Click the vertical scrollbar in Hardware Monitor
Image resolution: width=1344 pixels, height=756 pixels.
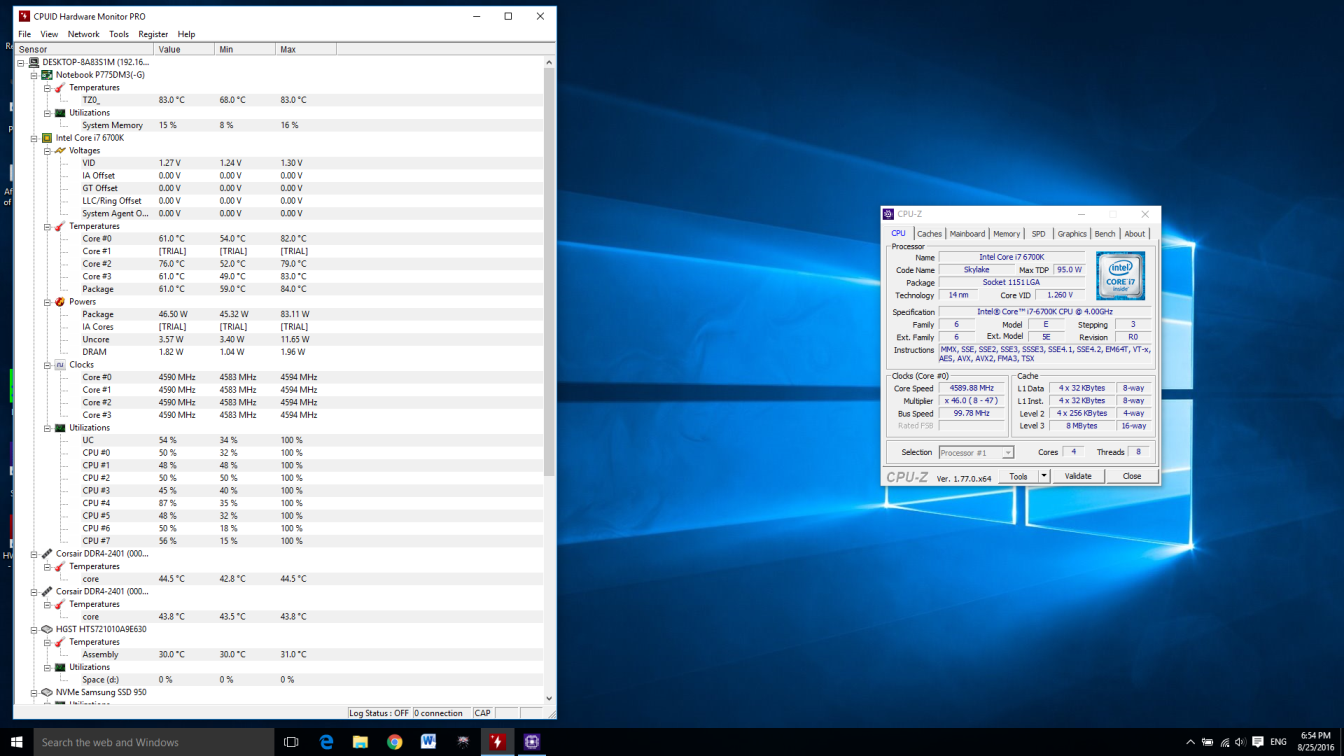pyautogui.click(x=549, y=270)
